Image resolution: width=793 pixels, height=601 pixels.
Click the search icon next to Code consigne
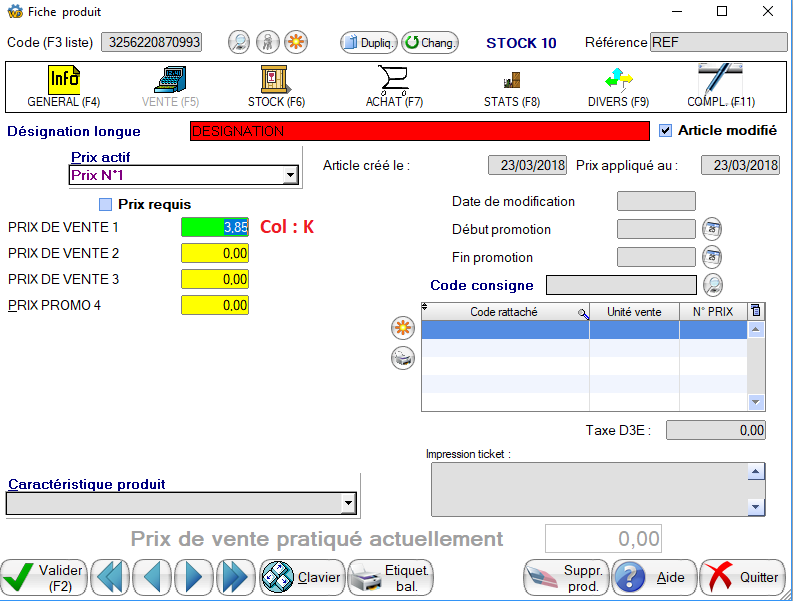[712, 285]
